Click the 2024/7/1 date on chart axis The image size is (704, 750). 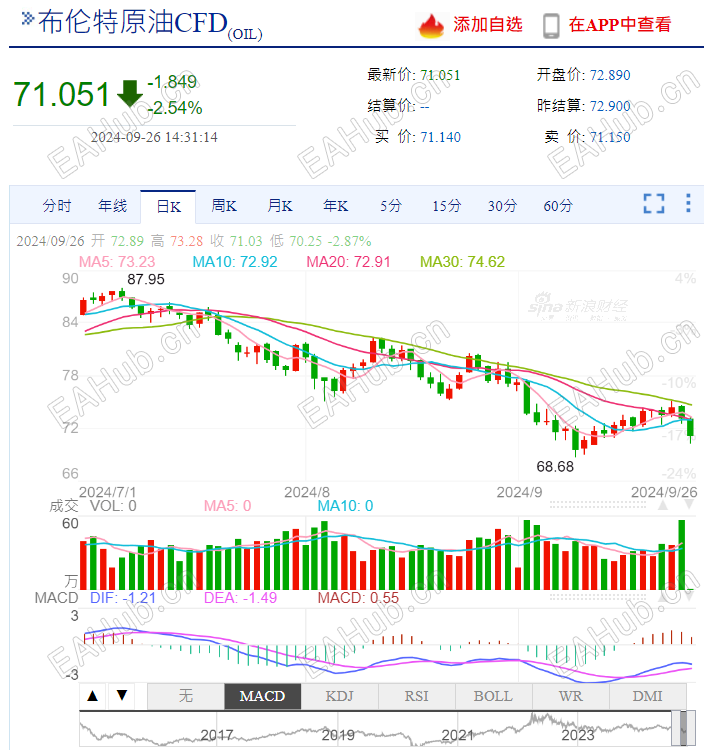108,492
